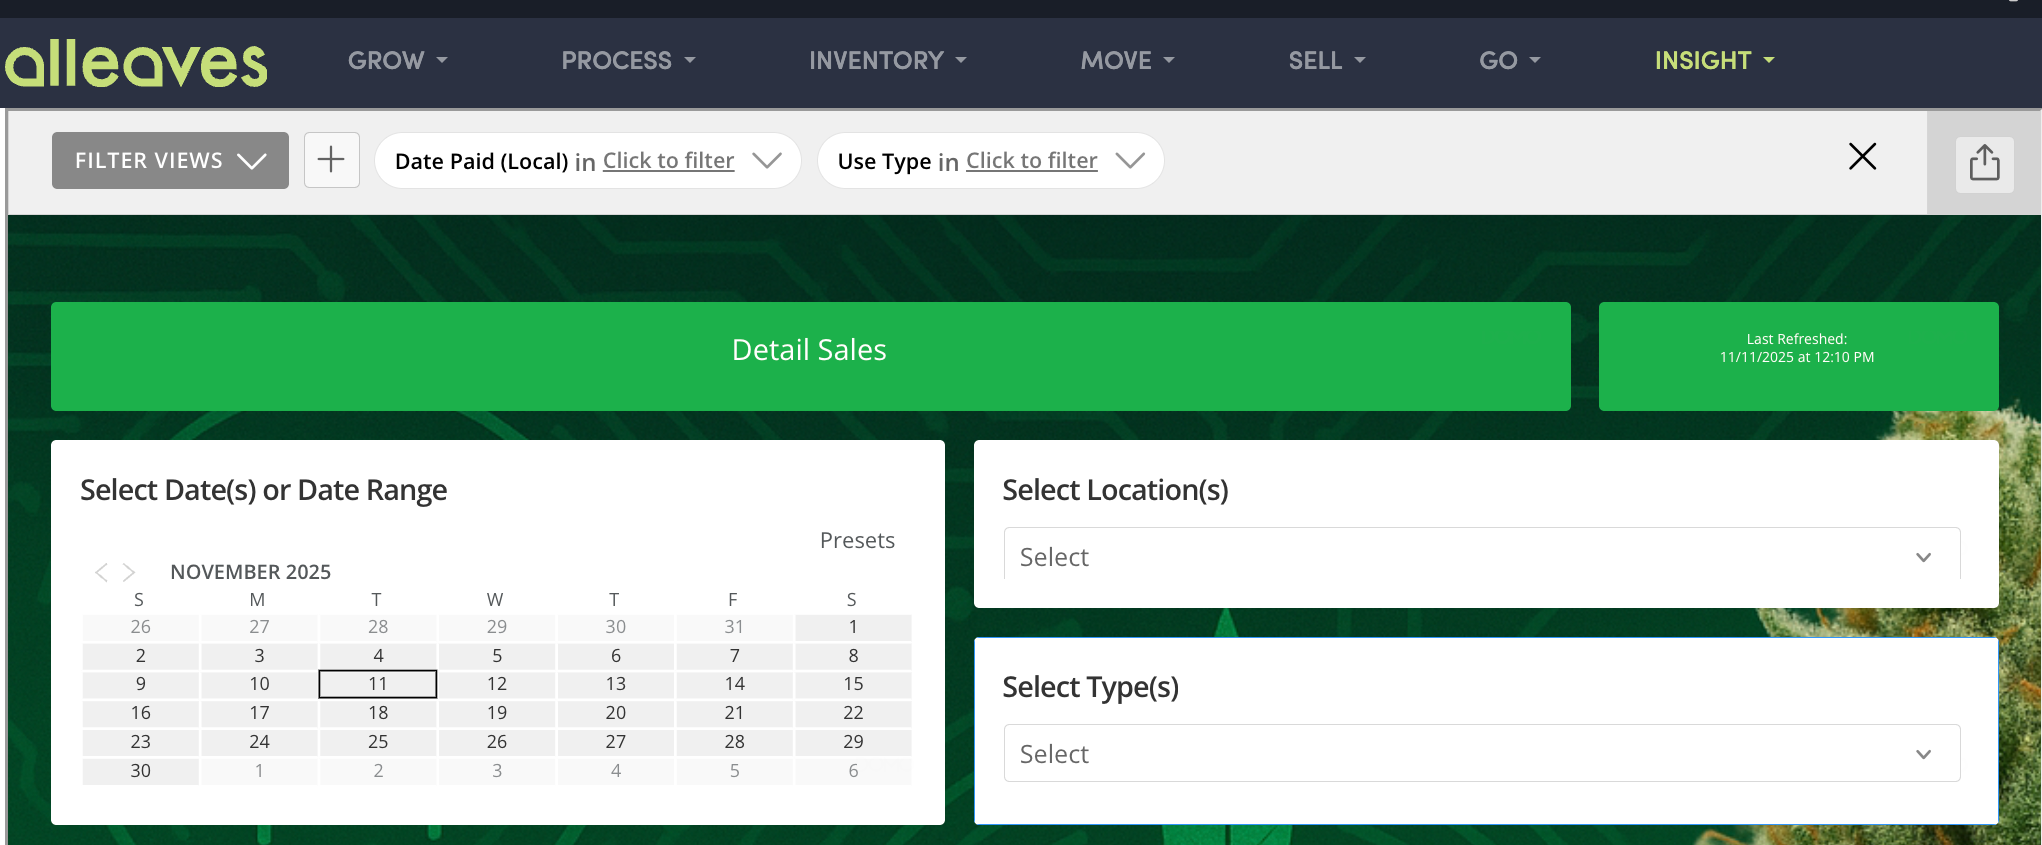This screenshot has width=2042, height=845.
Task: Click the Detail Sales banner
Action: [x=810, y=356]
